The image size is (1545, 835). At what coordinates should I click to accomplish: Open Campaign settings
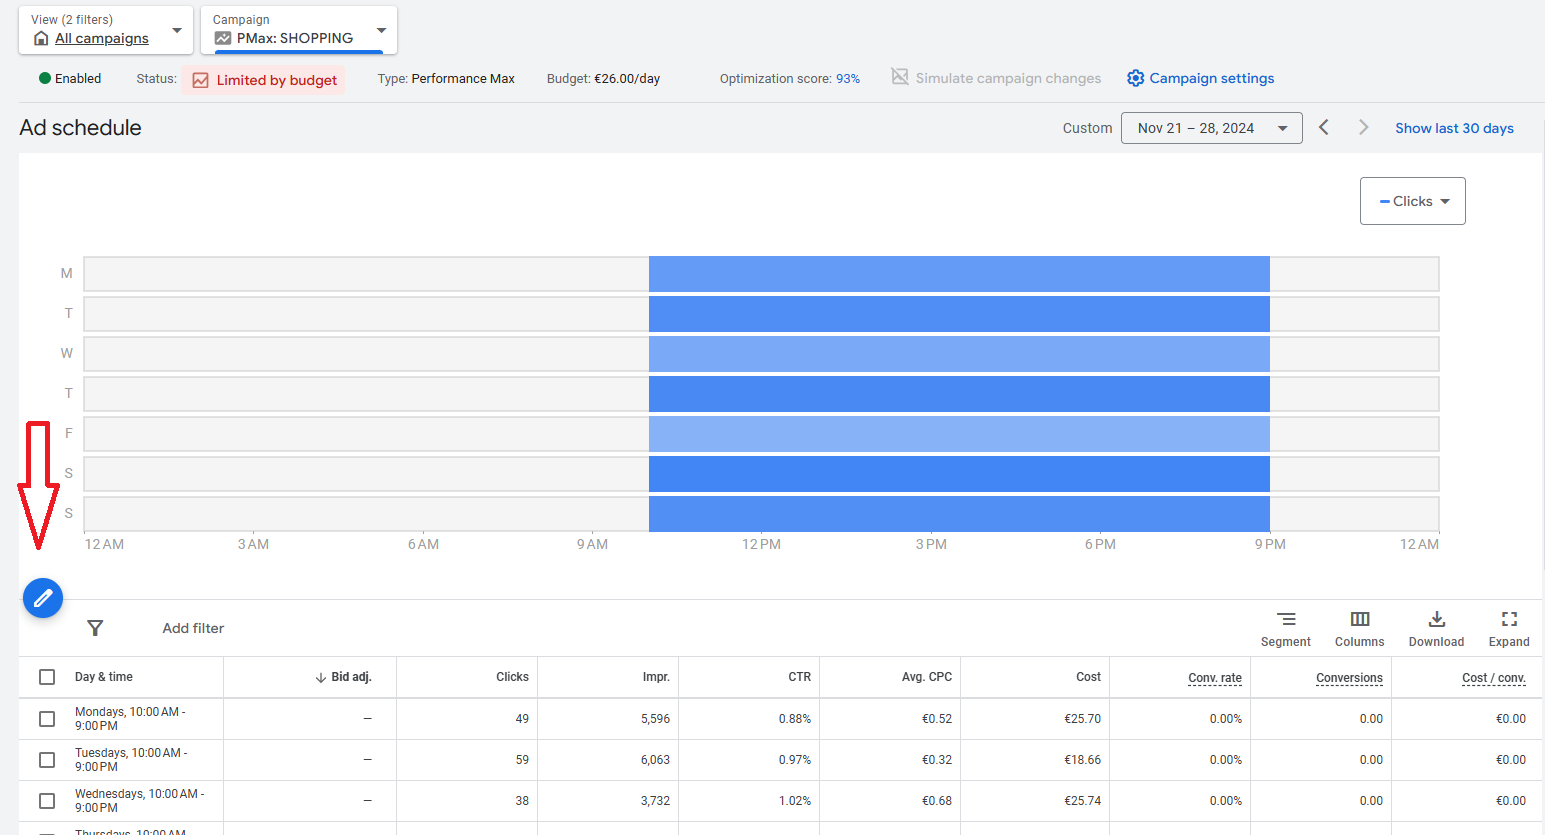pyautogui.click(x=1199, y=77)
